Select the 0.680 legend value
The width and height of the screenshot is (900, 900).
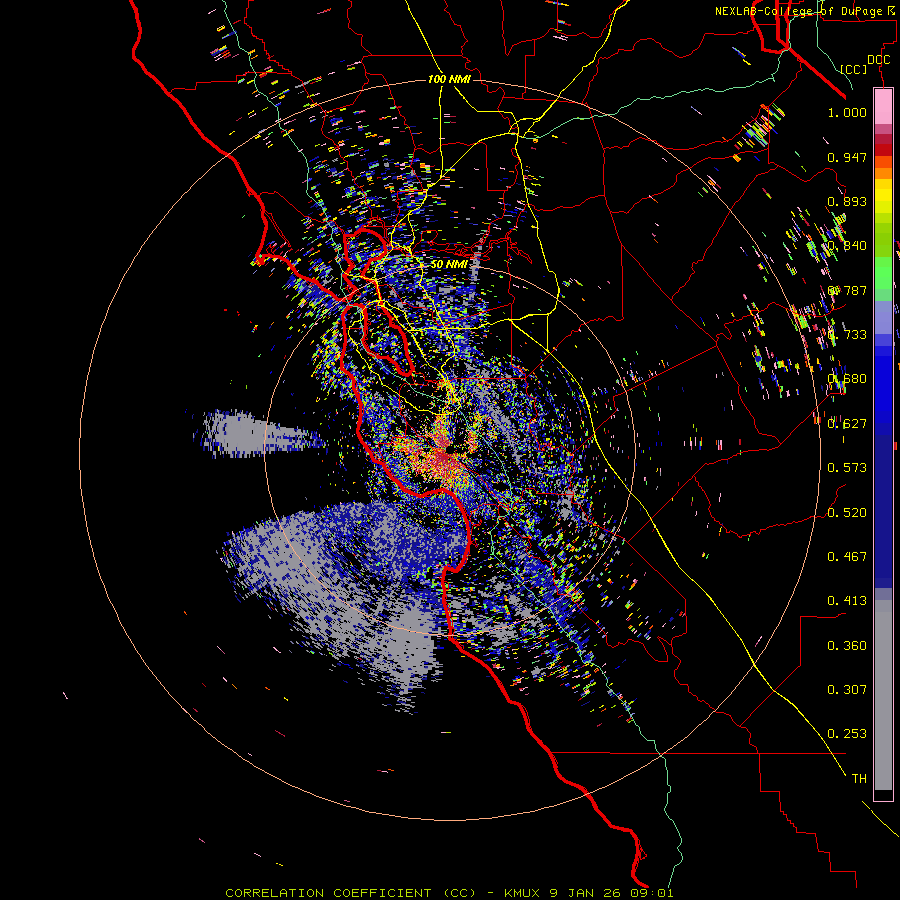(847, 379)
